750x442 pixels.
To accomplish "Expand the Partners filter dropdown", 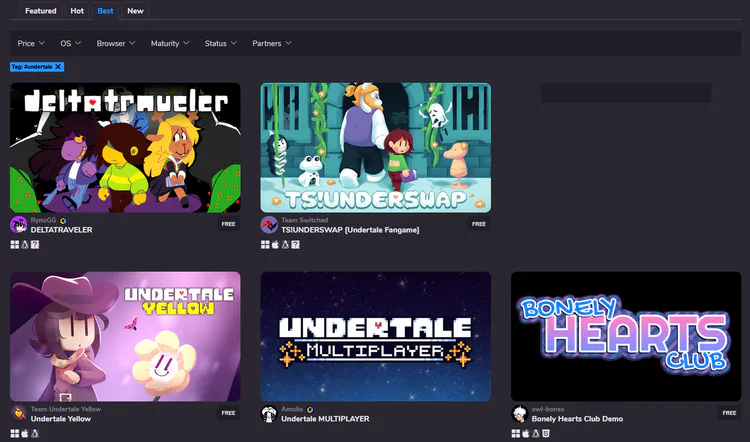I will [272, 43].
